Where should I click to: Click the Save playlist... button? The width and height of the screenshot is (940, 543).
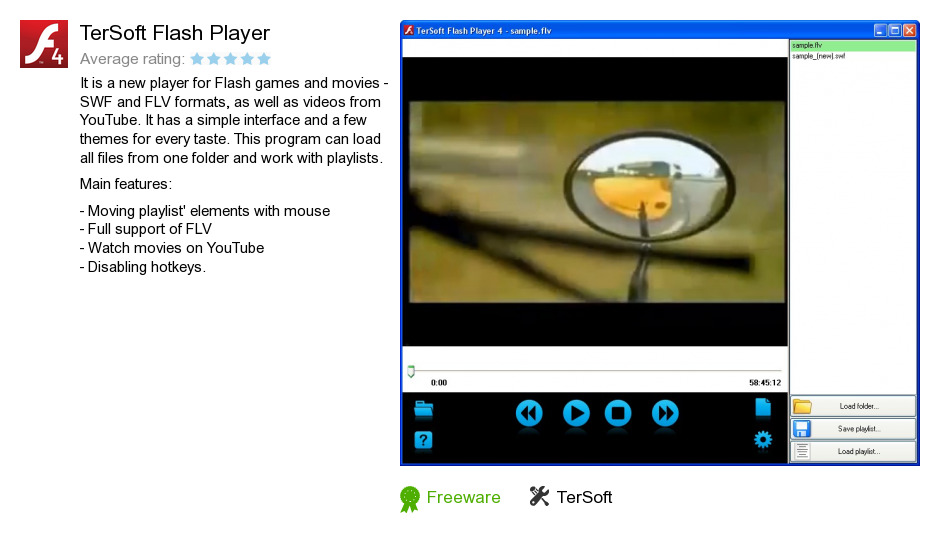click(853, 429)
